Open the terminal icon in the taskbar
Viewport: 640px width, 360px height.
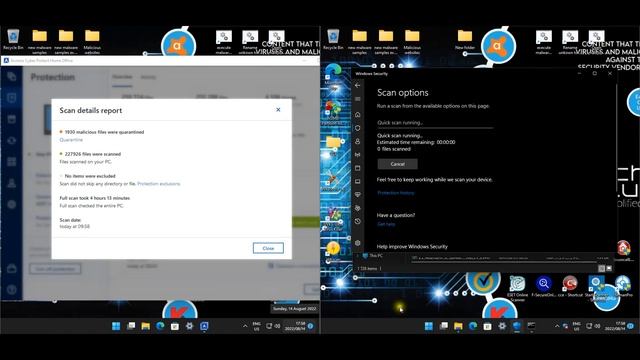tap(531, 326)
